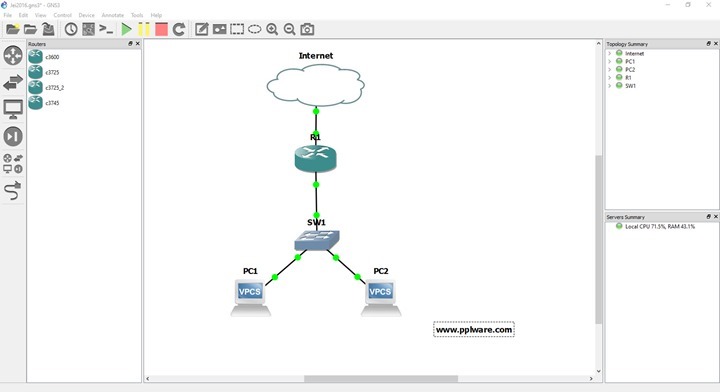Screen dimensions: 720x392
Task: Stop all devices with red square
Action: click(161, 29)
